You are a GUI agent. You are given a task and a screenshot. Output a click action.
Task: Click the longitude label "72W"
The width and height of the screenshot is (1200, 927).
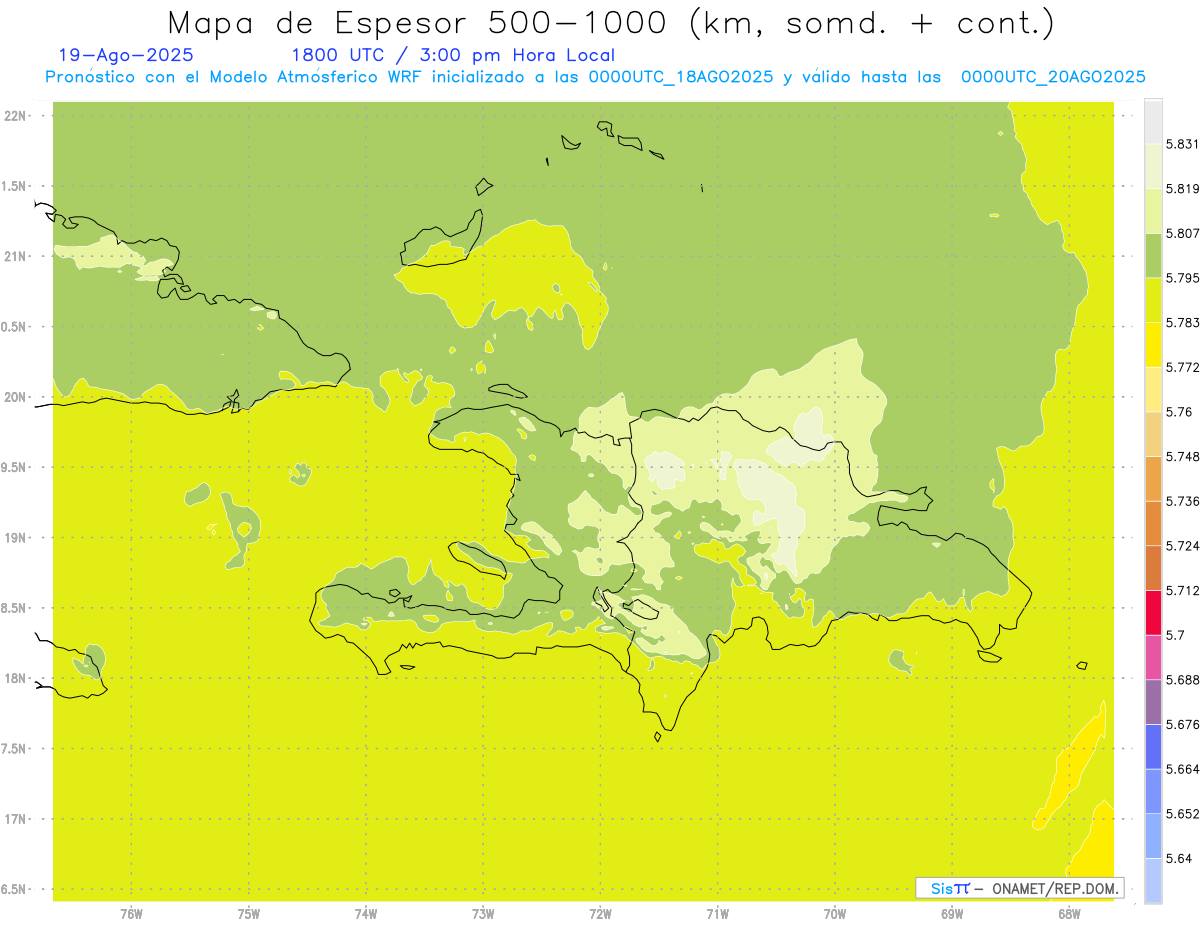(x=601, y=914)
